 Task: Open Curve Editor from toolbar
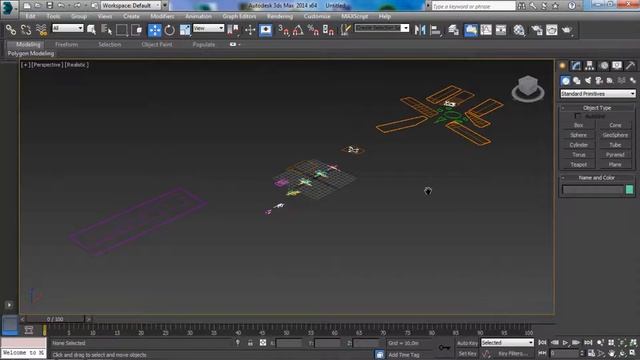click(486, 30)
